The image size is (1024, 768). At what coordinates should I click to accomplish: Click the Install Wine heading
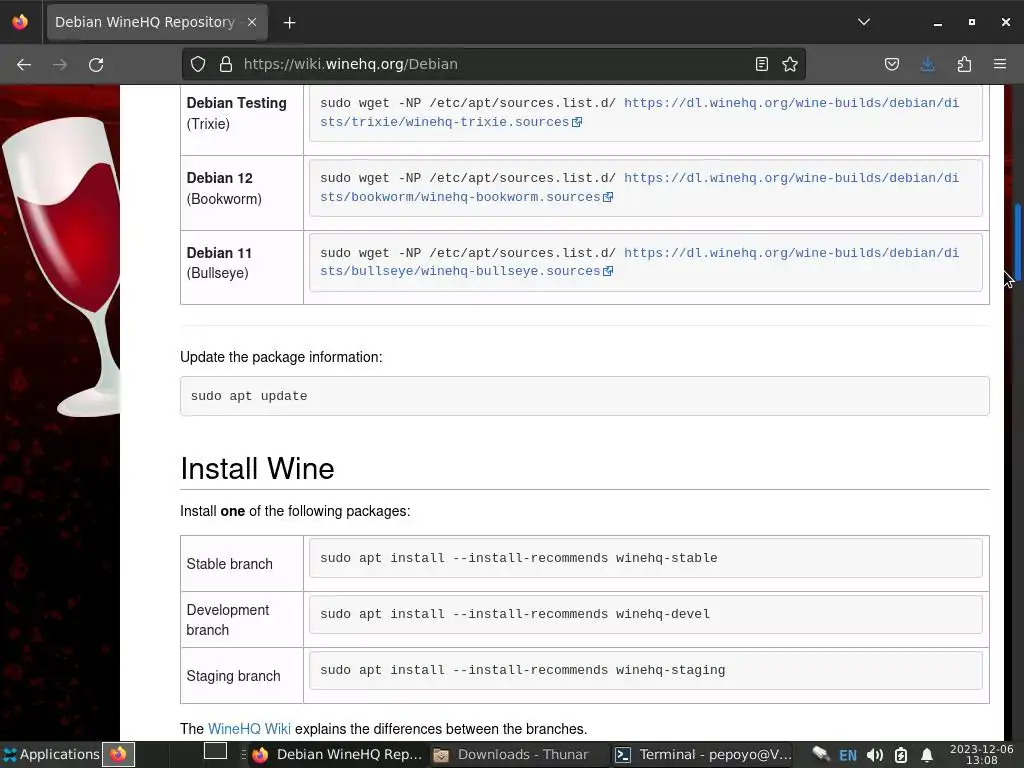coord(257,468)
